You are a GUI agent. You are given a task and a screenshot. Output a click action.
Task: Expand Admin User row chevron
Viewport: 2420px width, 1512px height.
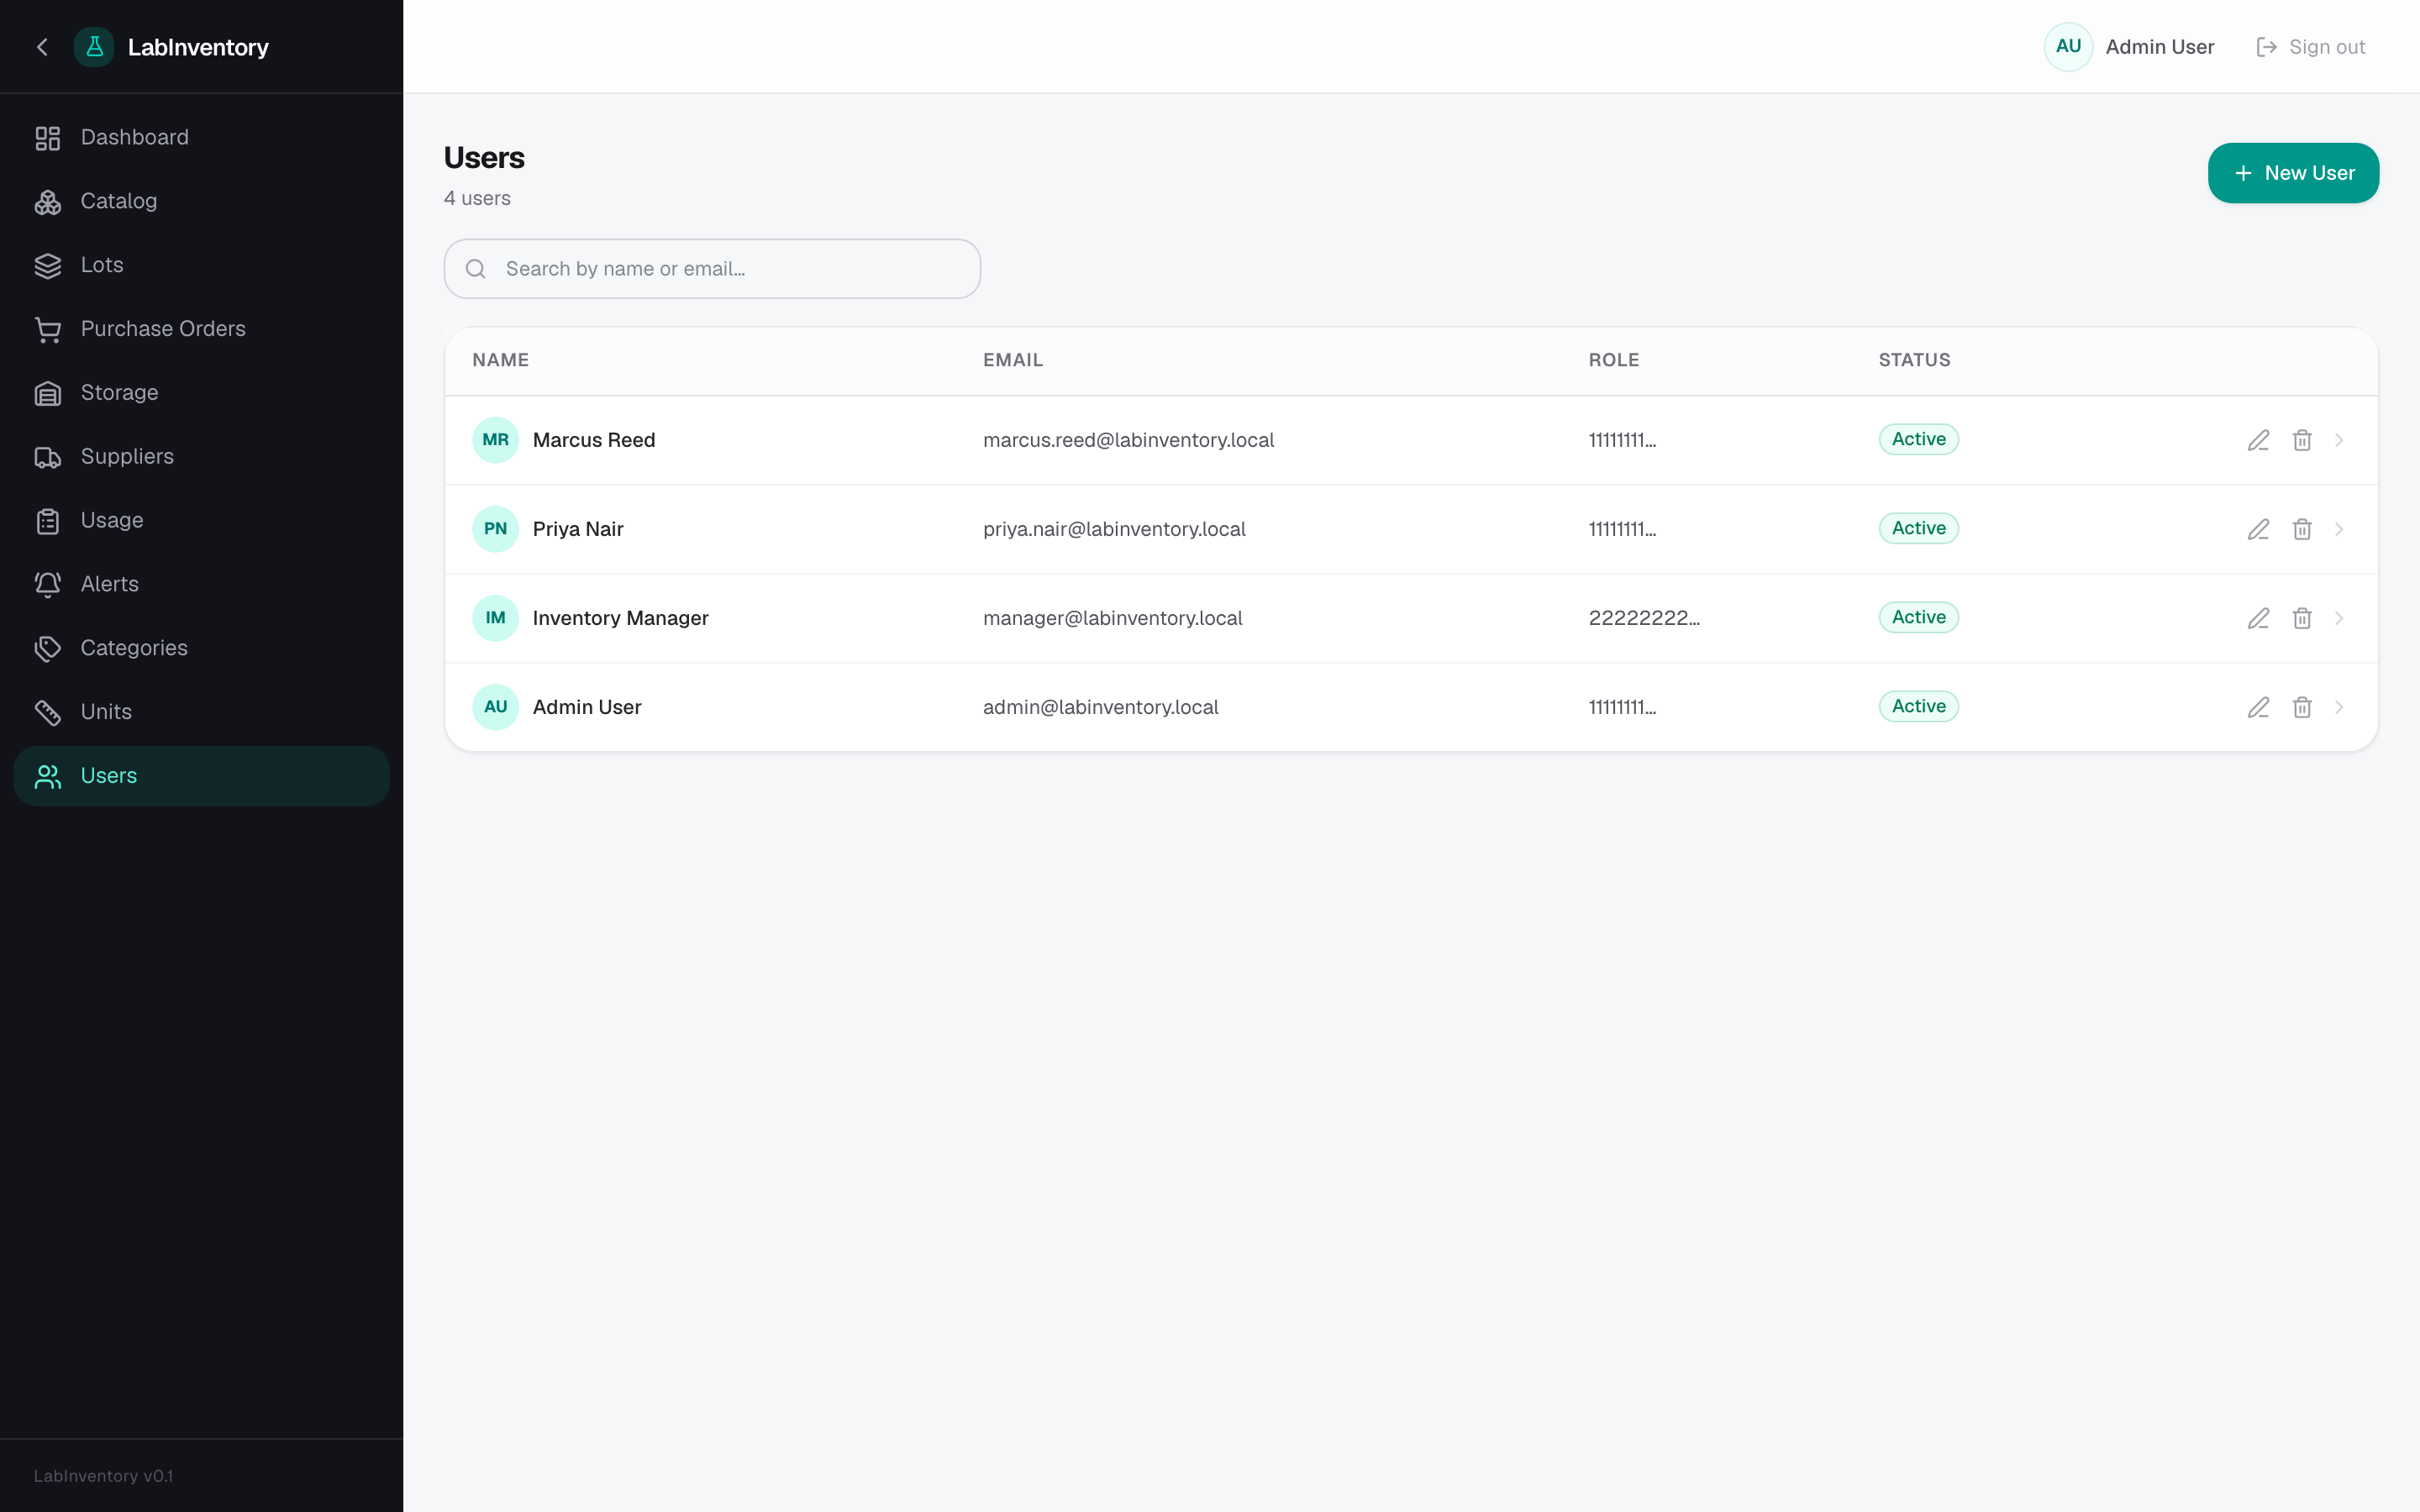coord(2339,707)
